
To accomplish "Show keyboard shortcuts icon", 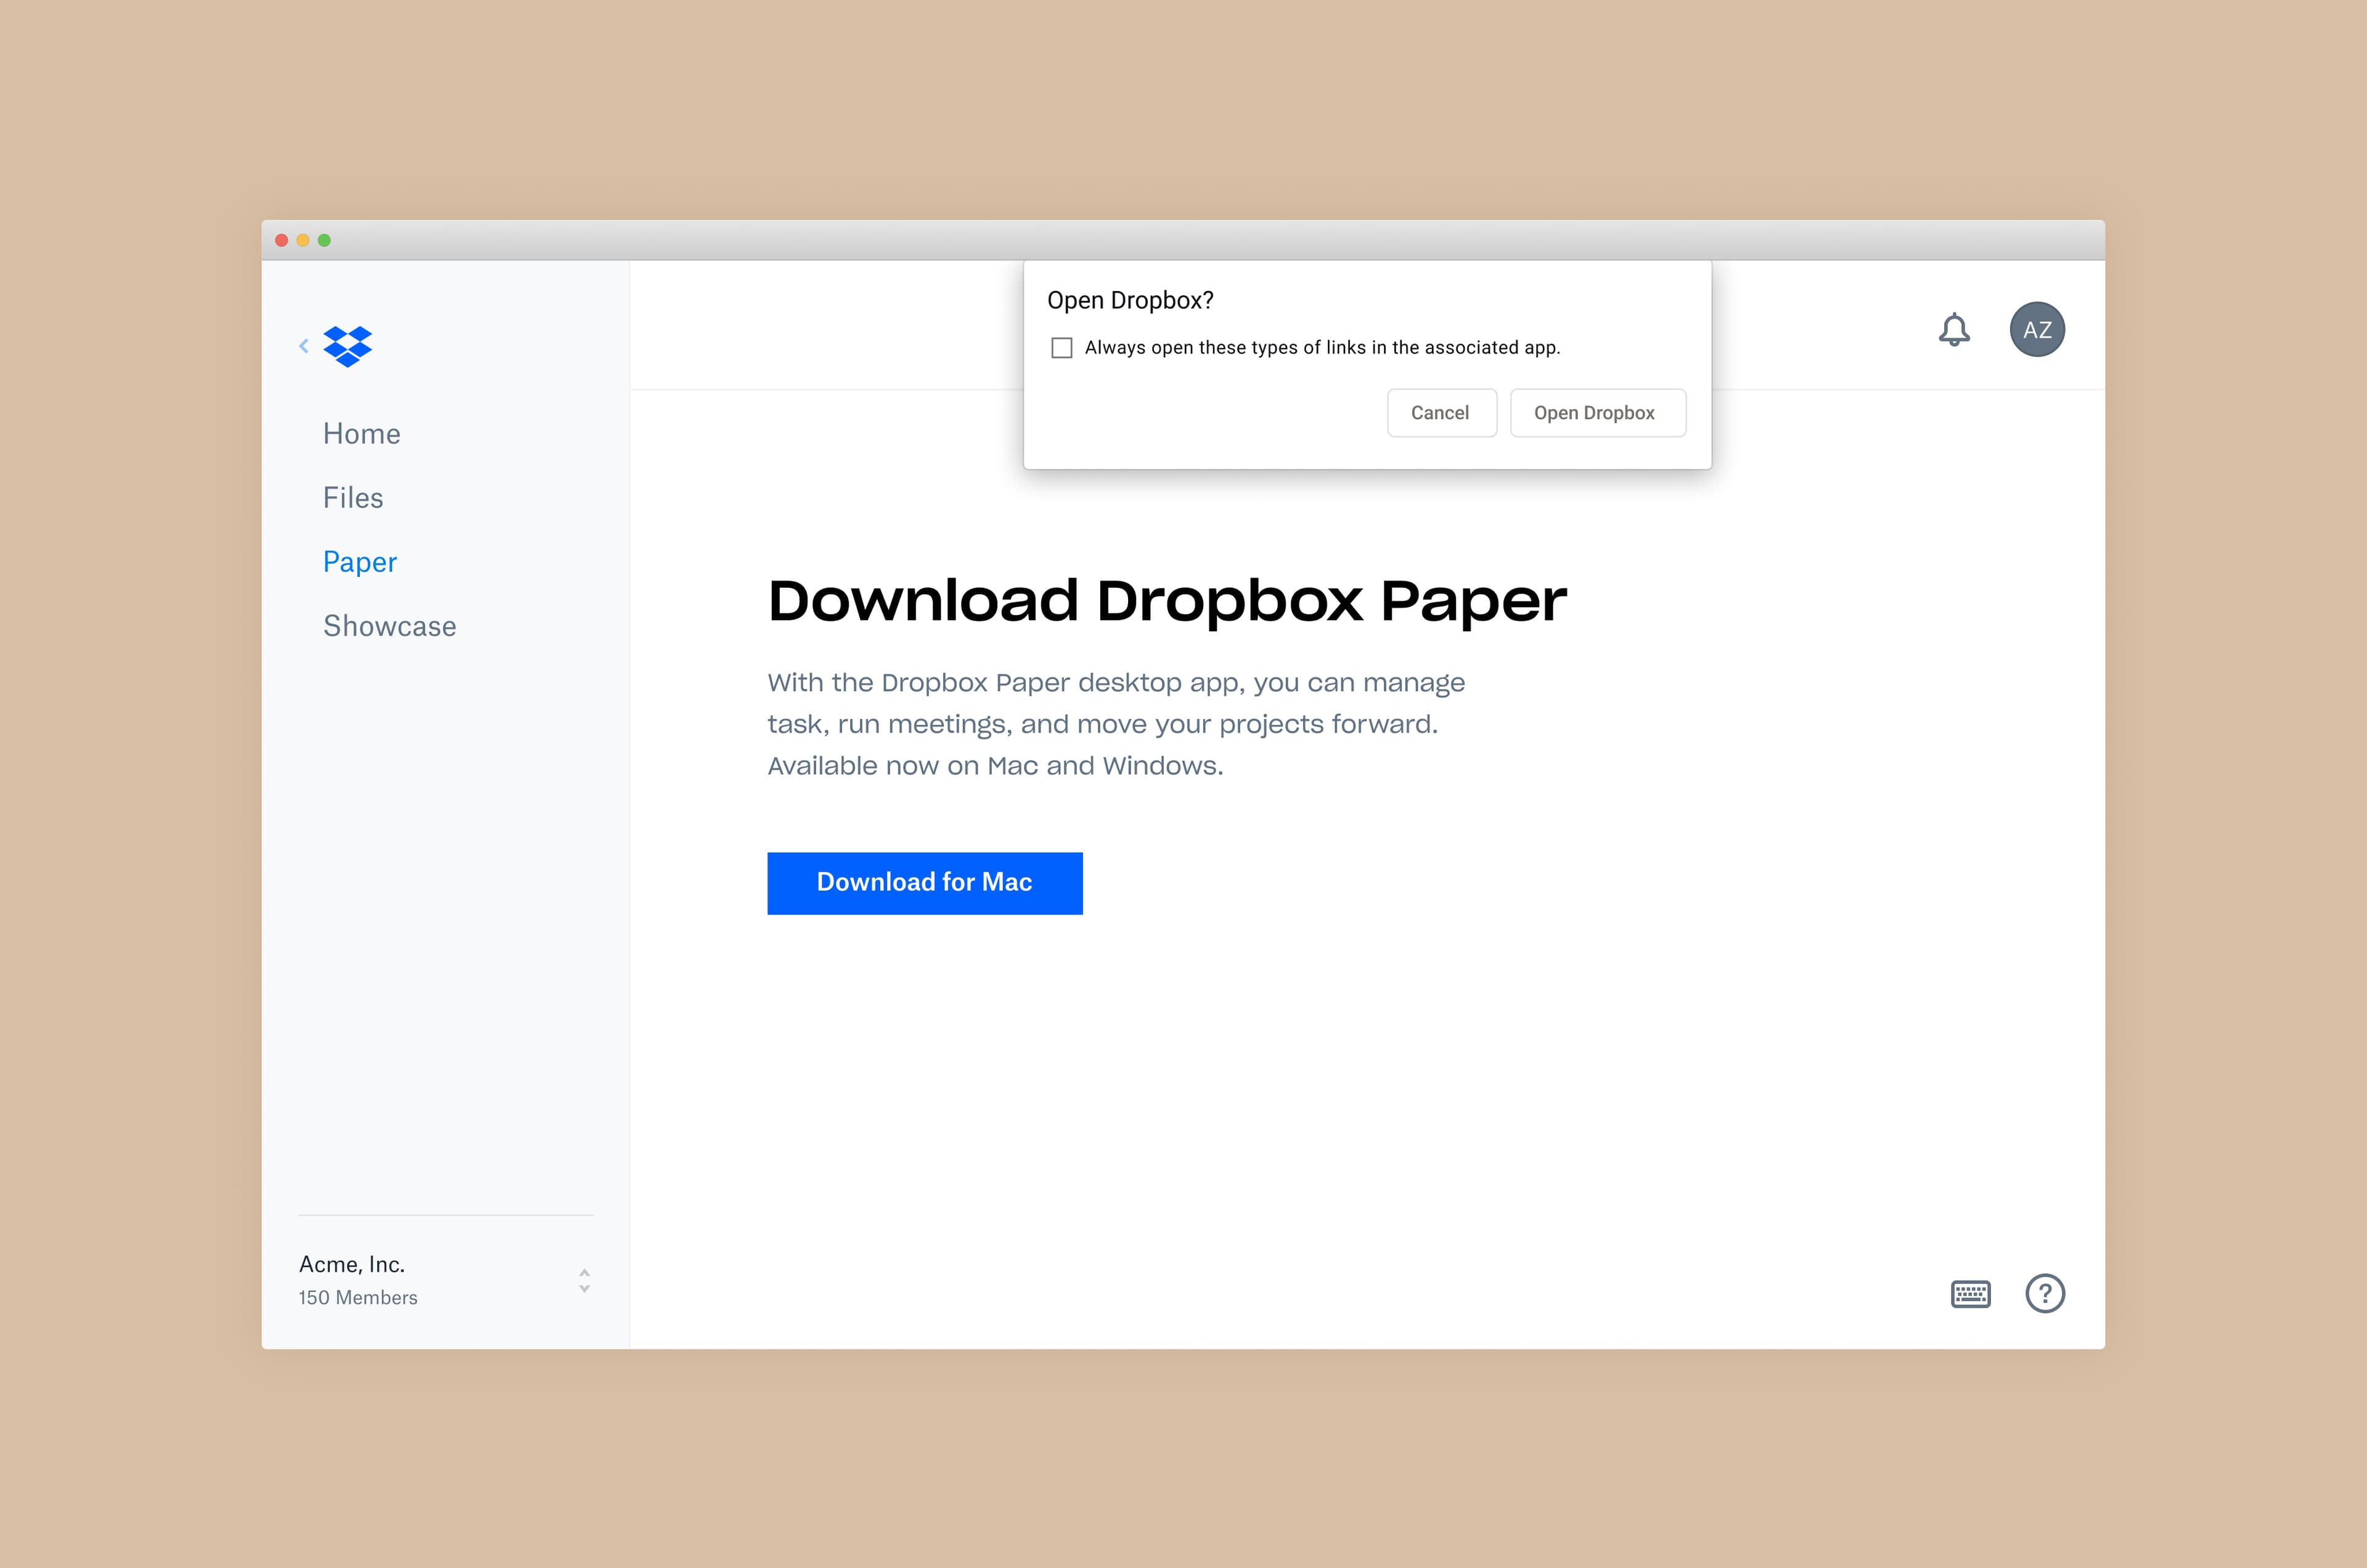I will [1970, 1294].
